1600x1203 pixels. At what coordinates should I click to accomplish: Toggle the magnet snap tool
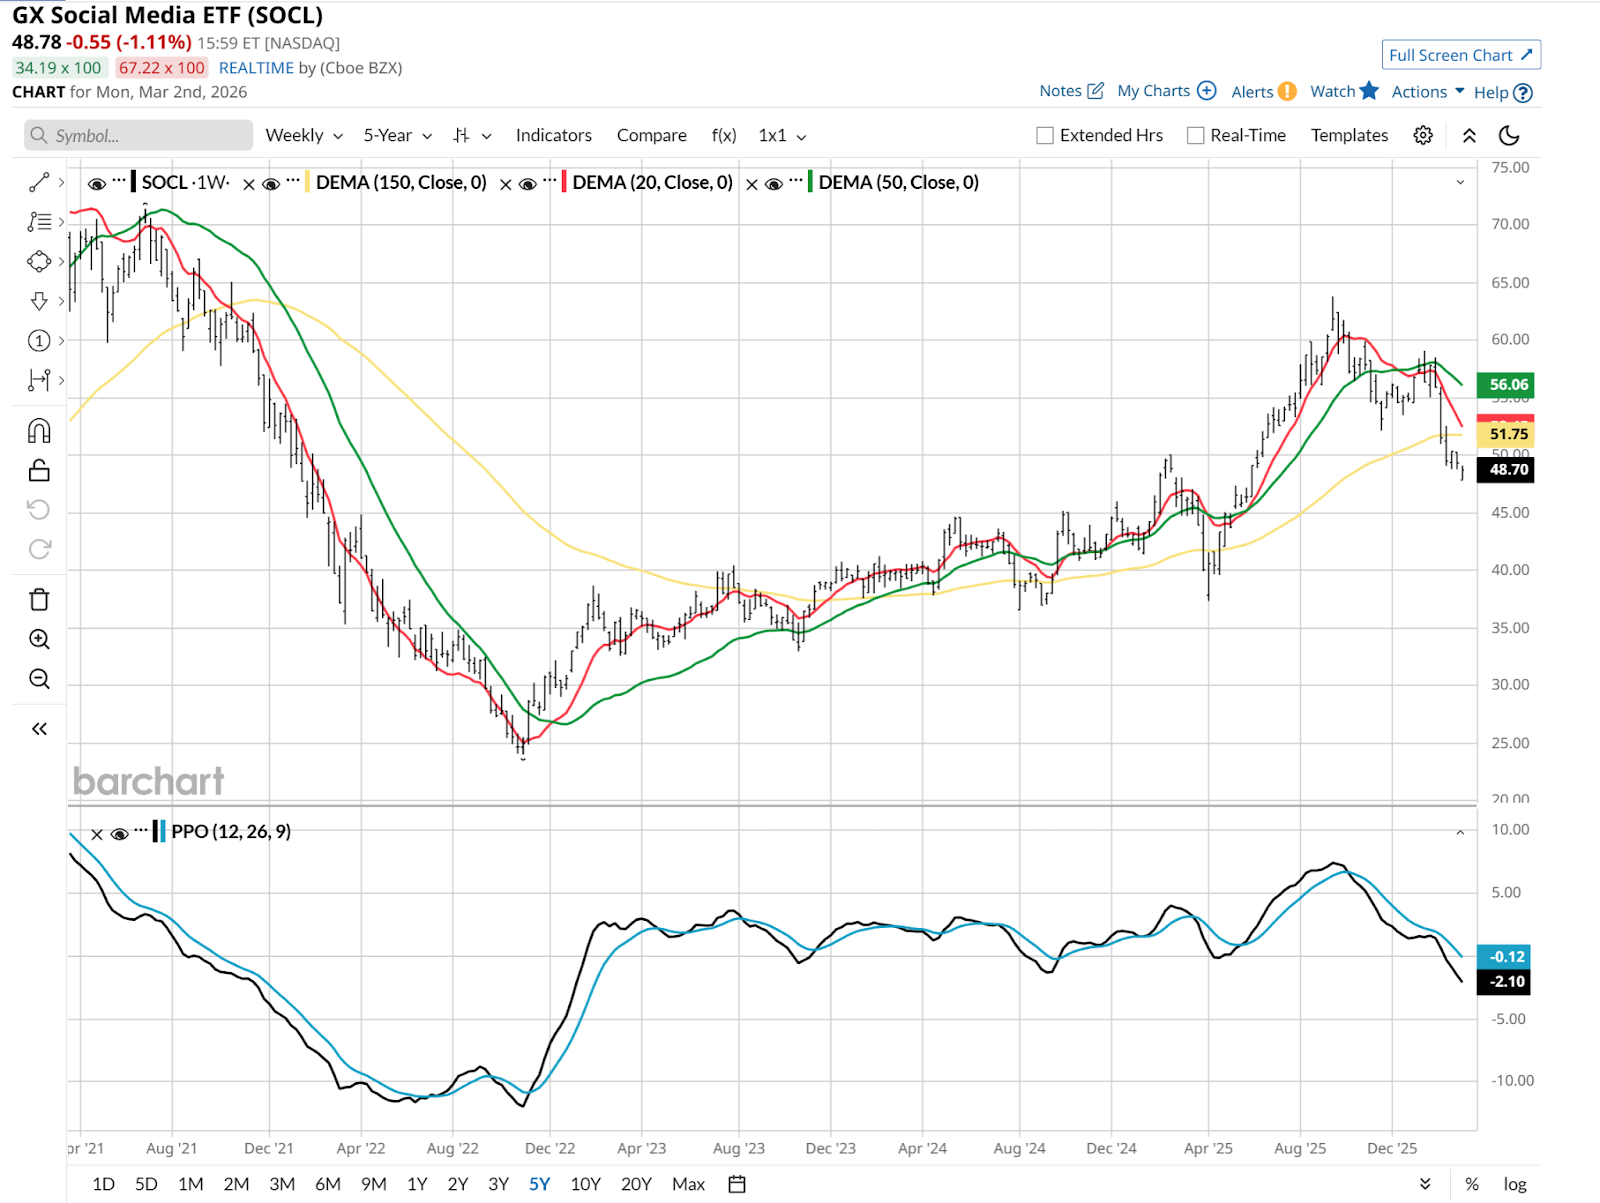[x=39, y=431]
